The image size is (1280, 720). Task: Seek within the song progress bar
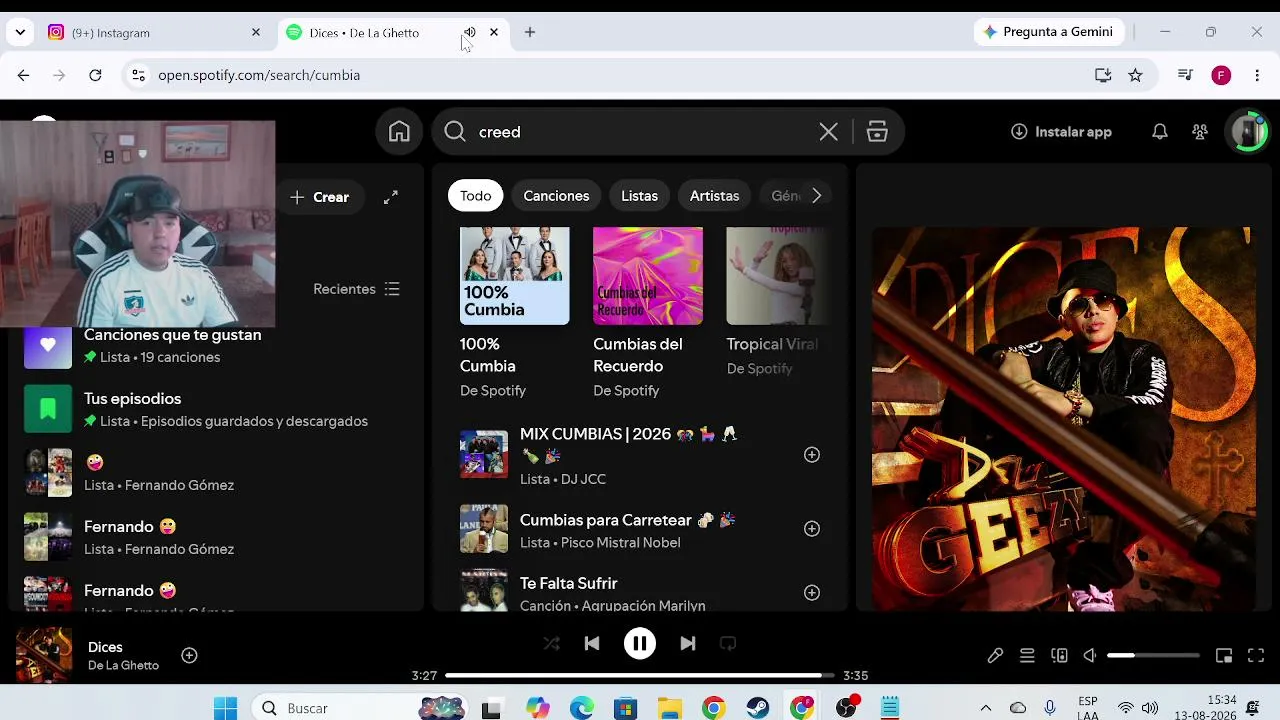pyautogui.click(x=640, y=676)
